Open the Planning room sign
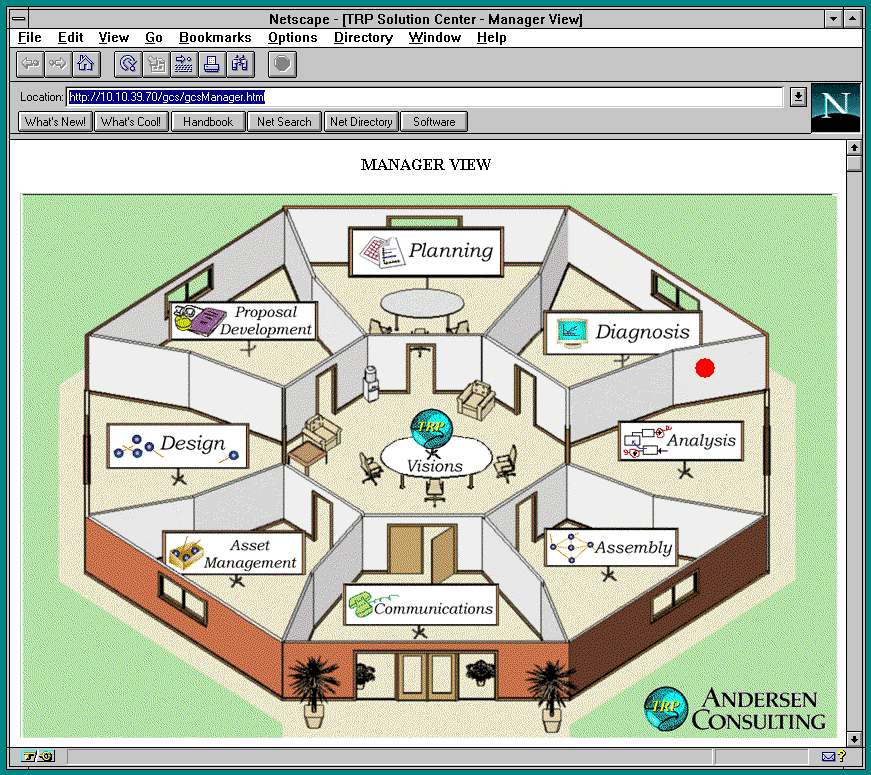 tap(426, 251)
